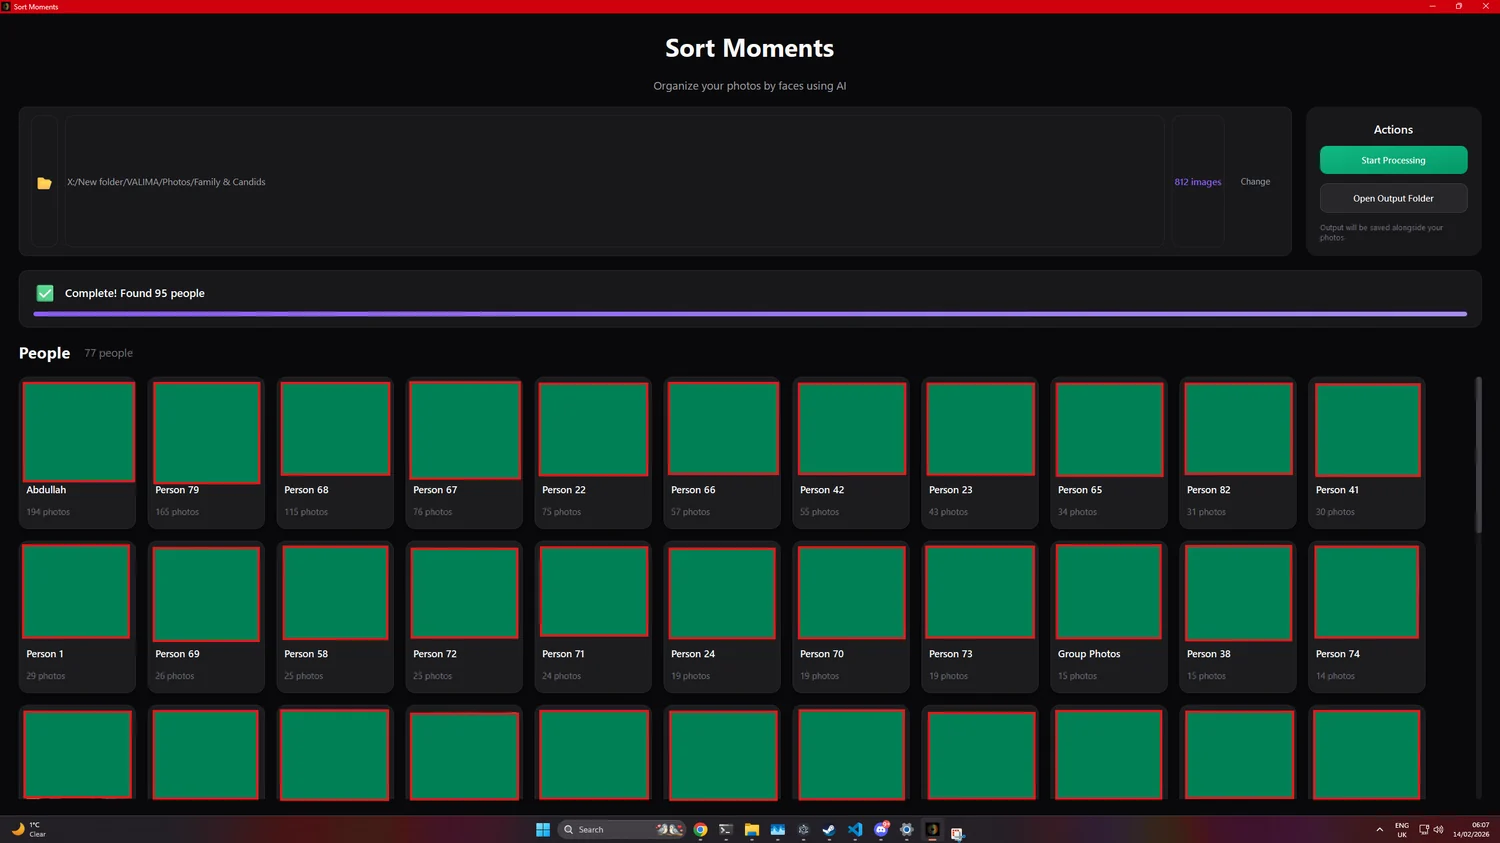This screenshot has height=843, width=1500.
Task: Open the Person 79 thumbnail
Action: pos(207,433)
